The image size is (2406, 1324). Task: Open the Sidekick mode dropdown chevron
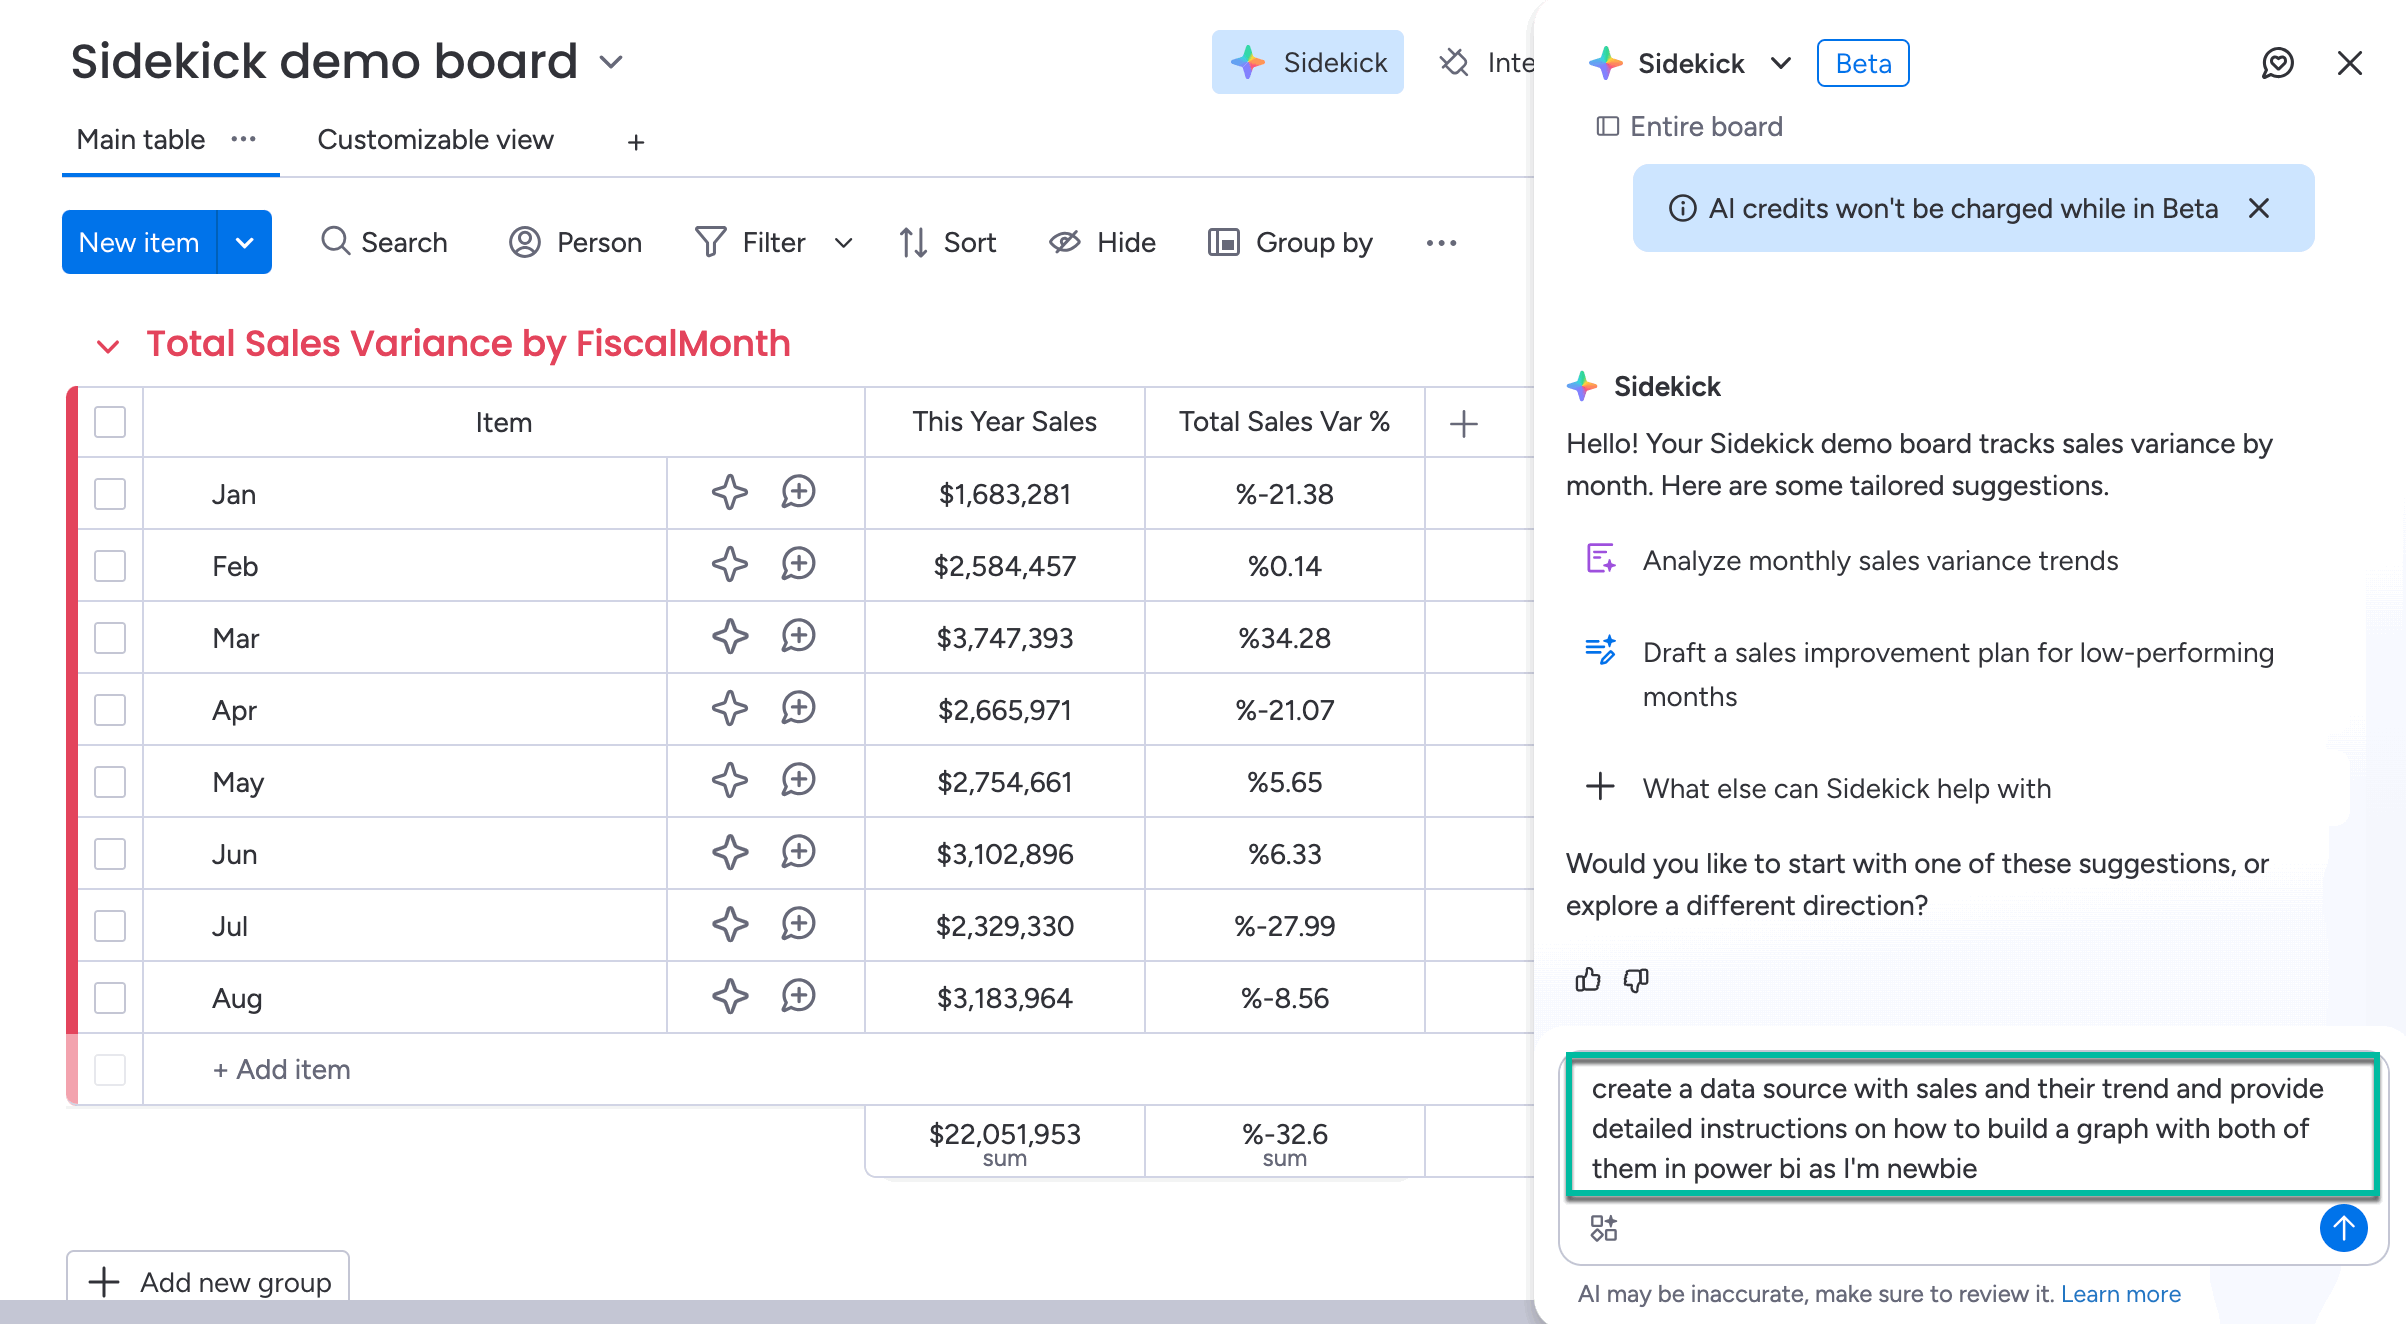(x=1780, y=64)
